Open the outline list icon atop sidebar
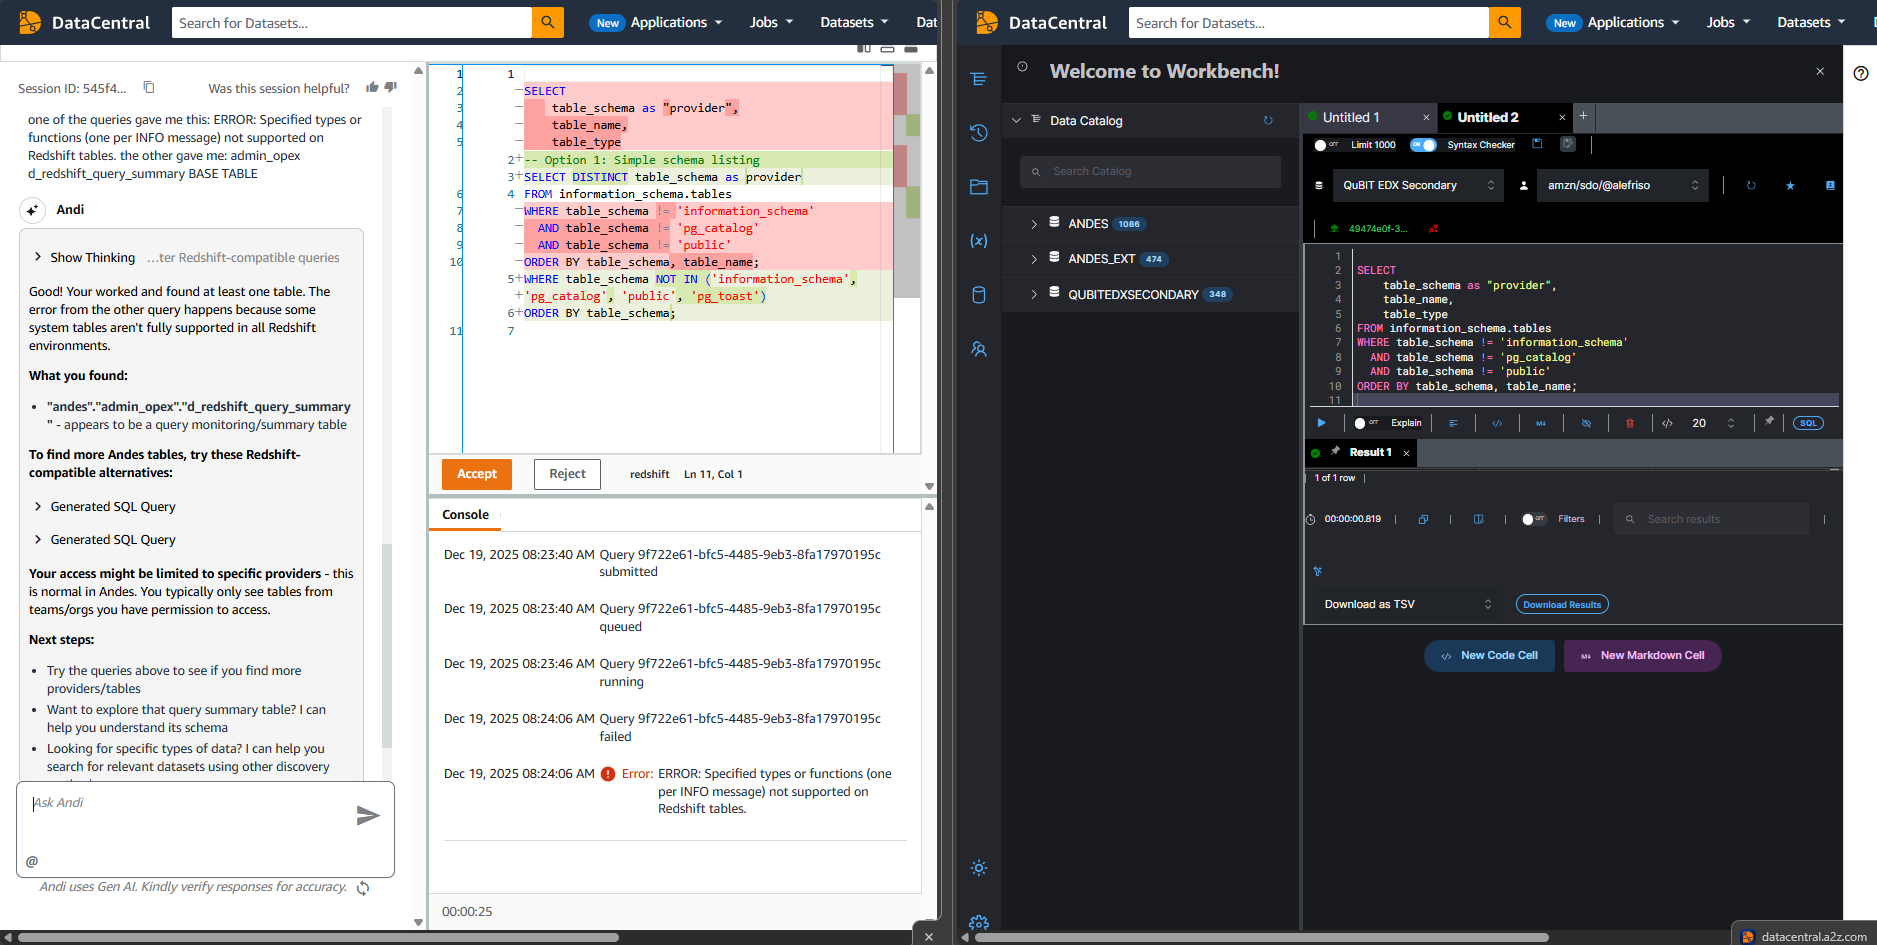This screenshot has height=945, width=1877. [979, 79]
